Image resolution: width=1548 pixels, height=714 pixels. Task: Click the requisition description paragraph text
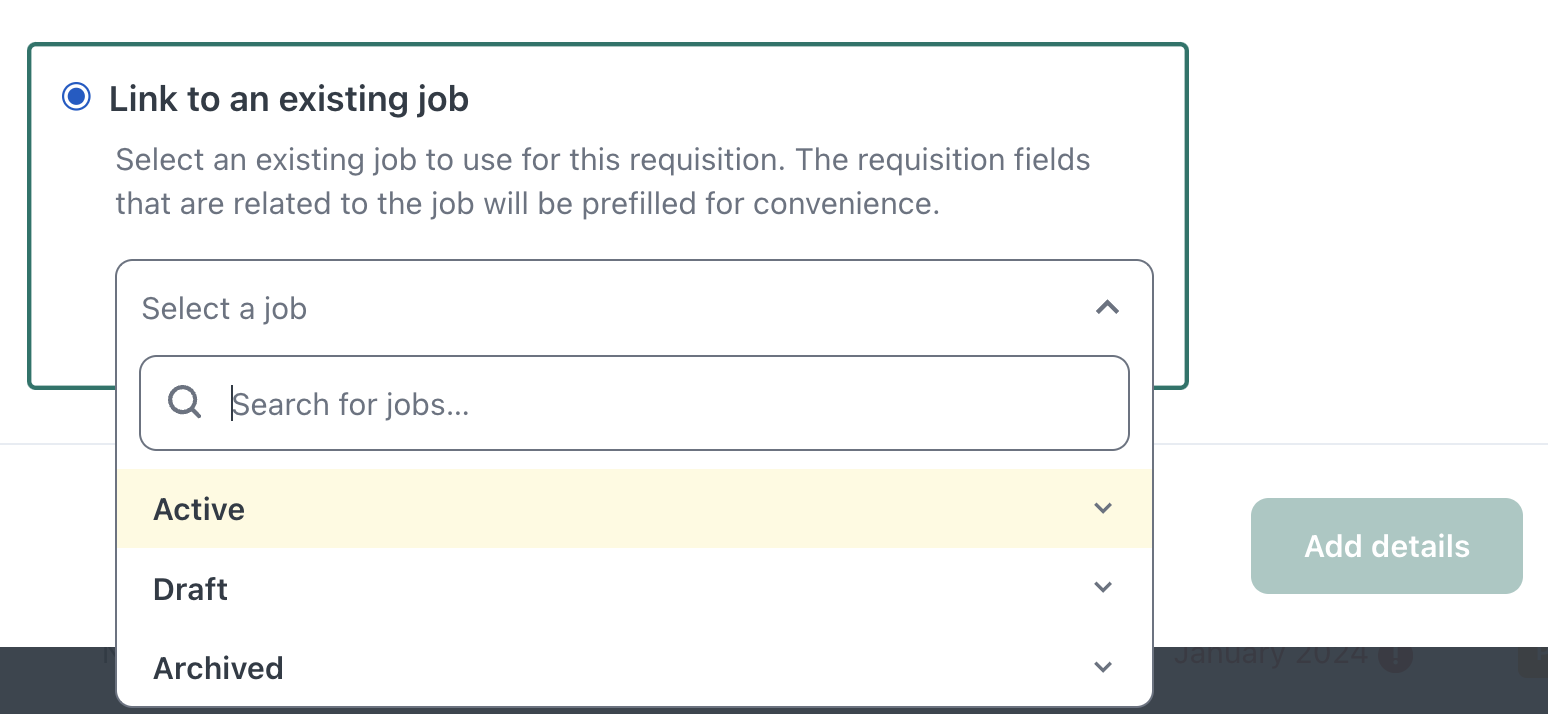(x=603, y=181)
